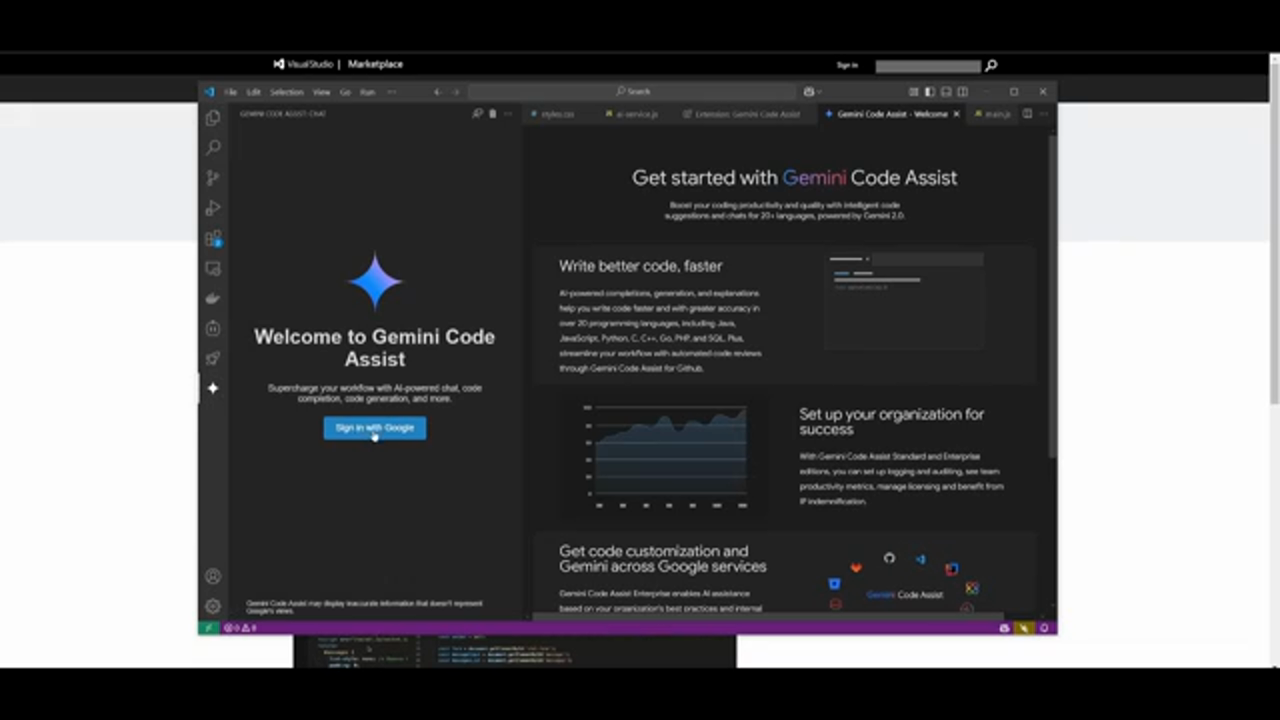
Task: Close the Gemini Code Assist Welcome tab
Action: click(x=956, y=114)
